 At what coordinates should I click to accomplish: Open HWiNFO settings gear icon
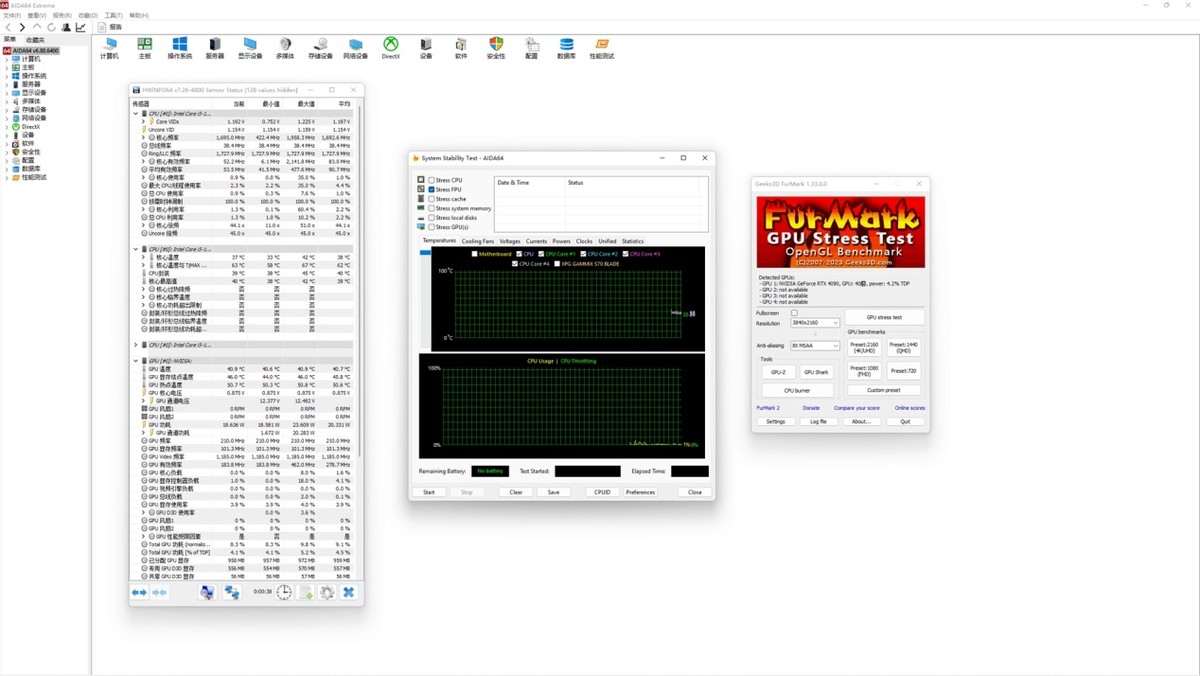pos(327,592)
